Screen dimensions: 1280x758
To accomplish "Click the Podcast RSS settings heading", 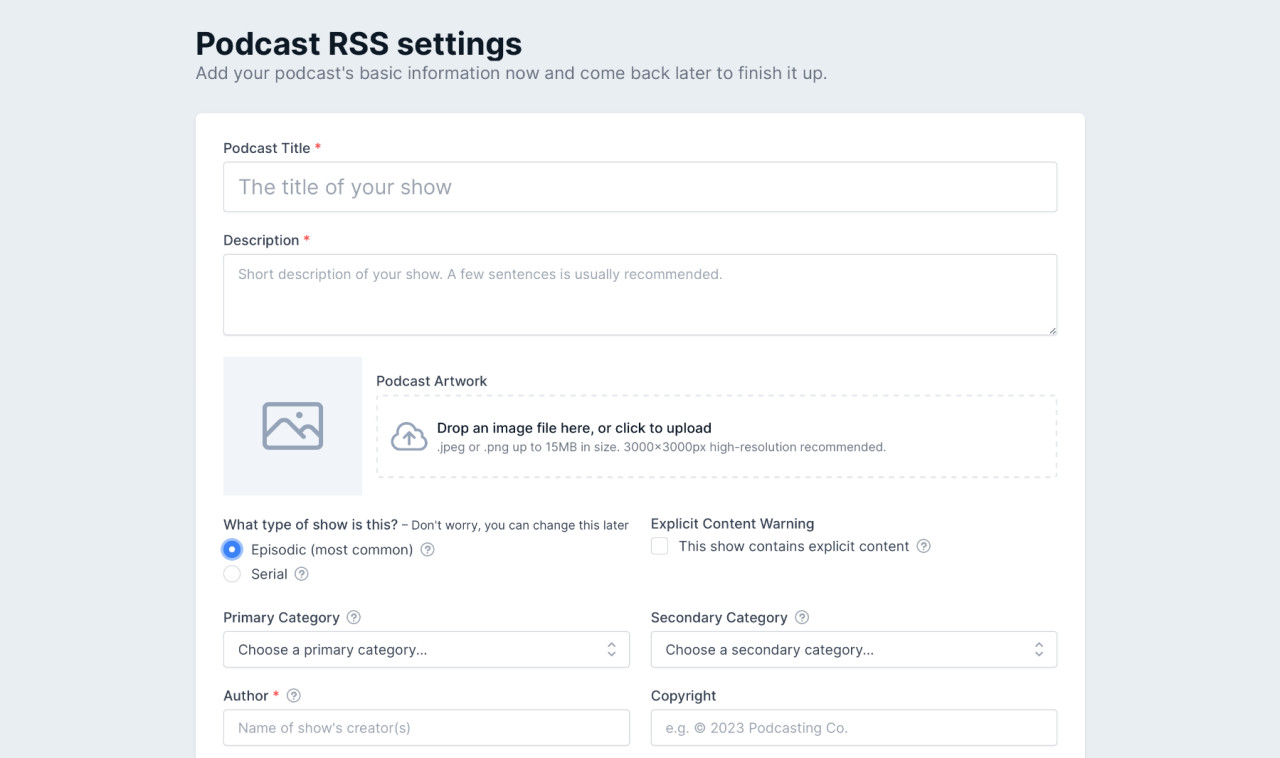I will pos(359,44).
